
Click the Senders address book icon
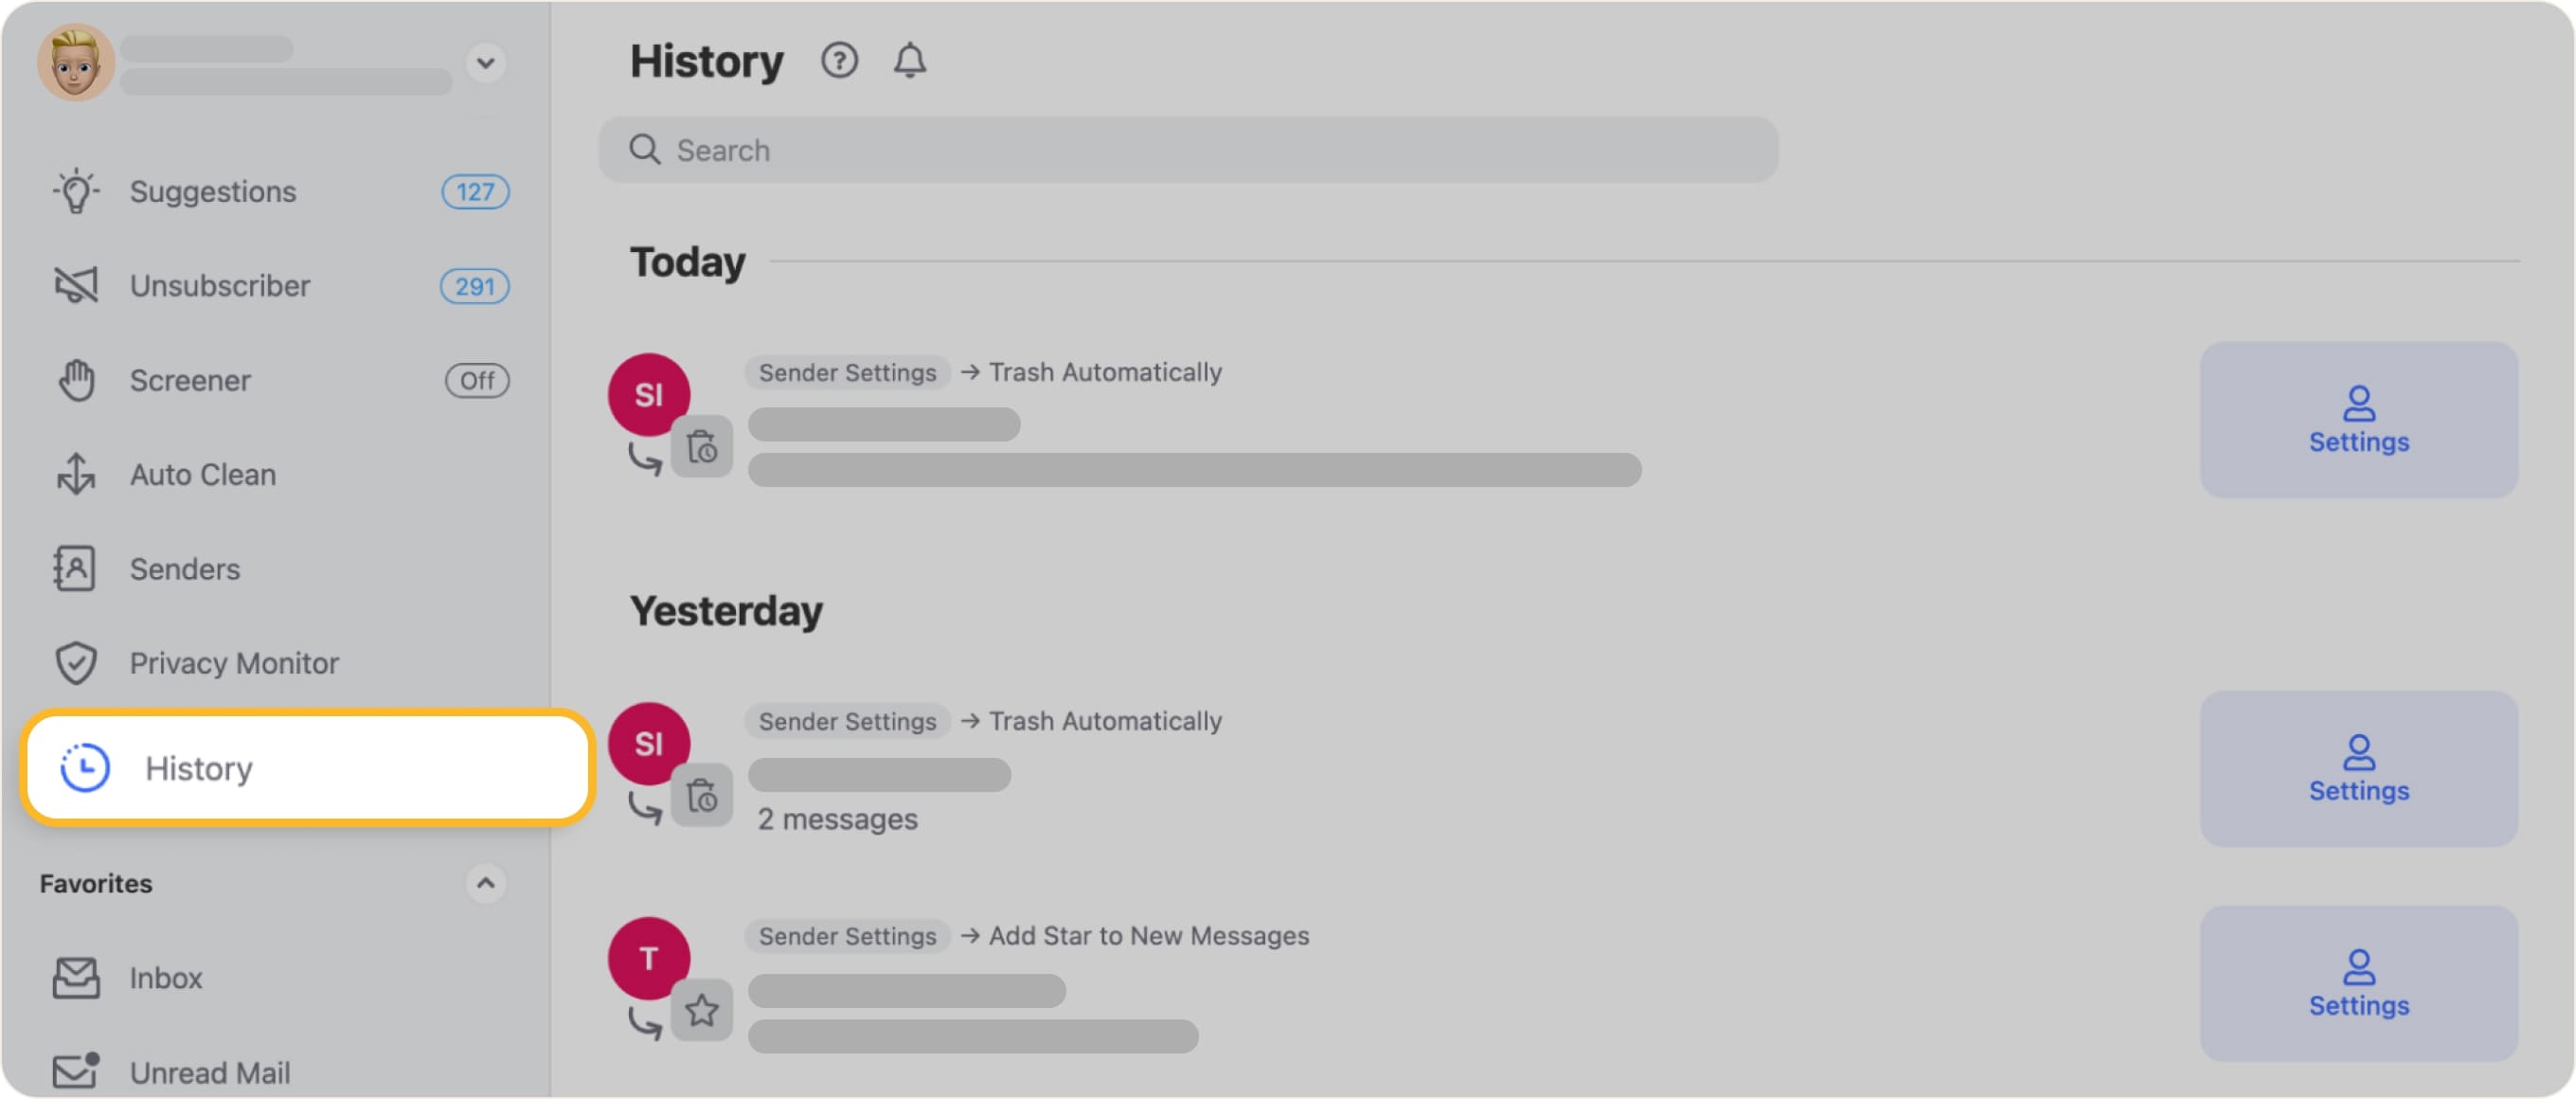76,569
